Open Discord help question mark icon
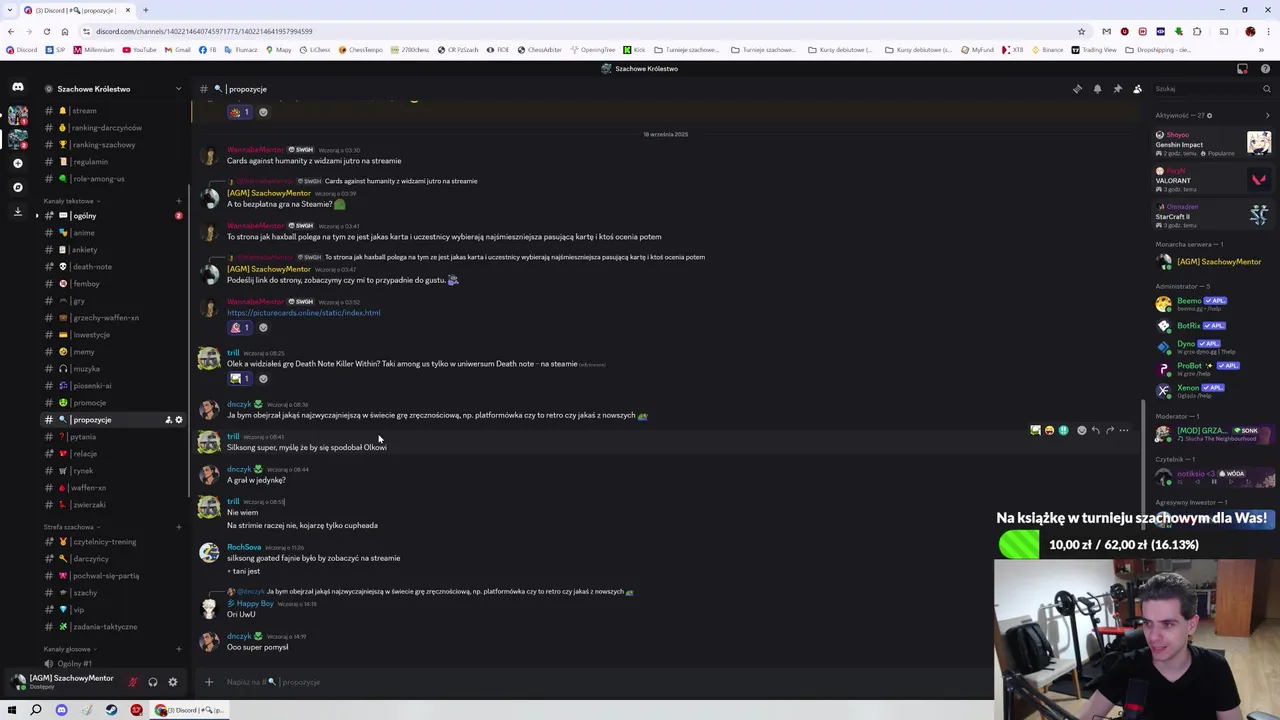1280x720 pixels. click(x=1265, y=69)
